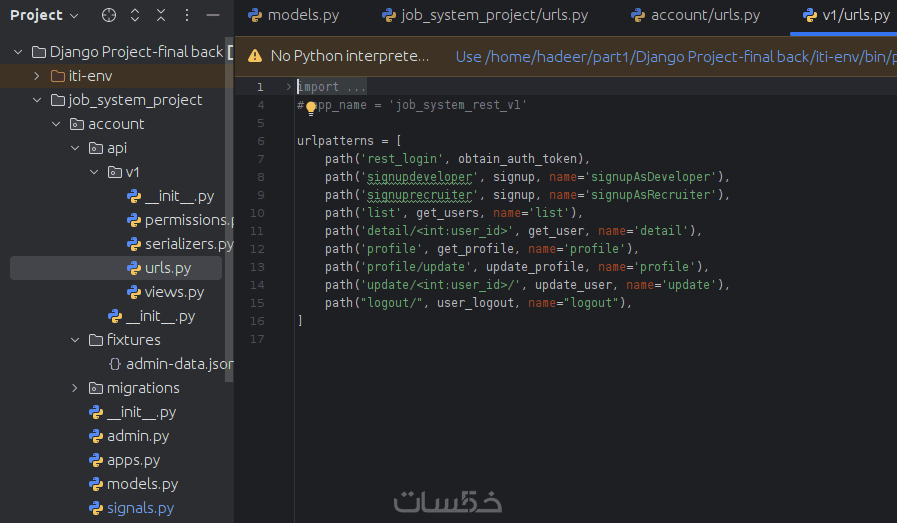Screen dimensions: 897x523
Task: Click the urlpatterns variable on line 6
Action: pyautogui.click(x=335, y=141)
